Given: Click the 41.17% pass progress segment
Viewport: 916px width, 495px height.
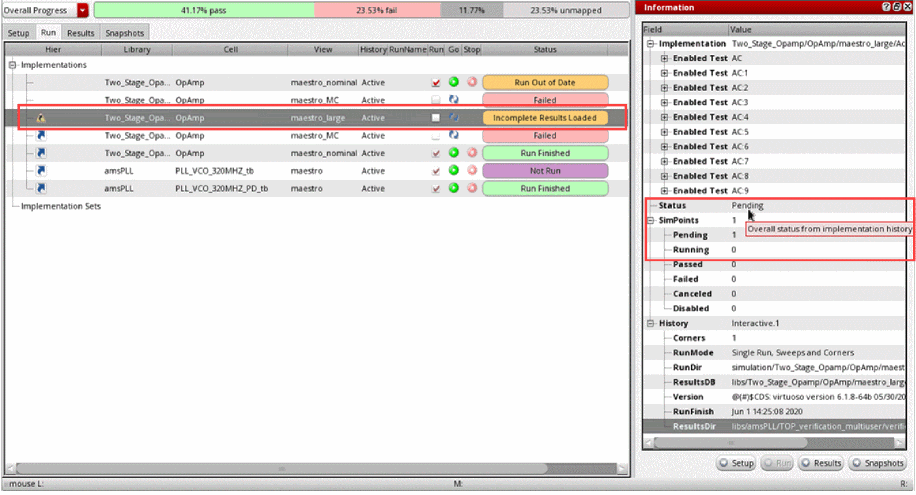Looking at the screenshot, I should [x=204, y=11].
